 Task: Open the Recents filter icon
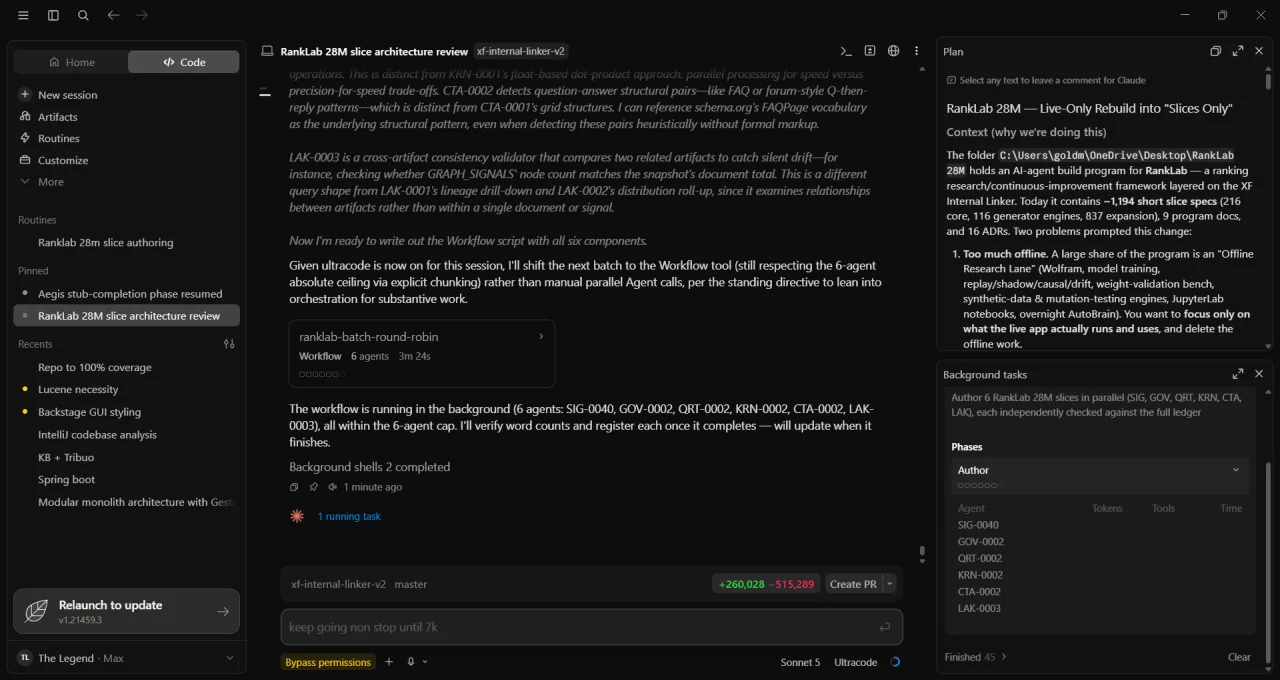click(229, 344)
